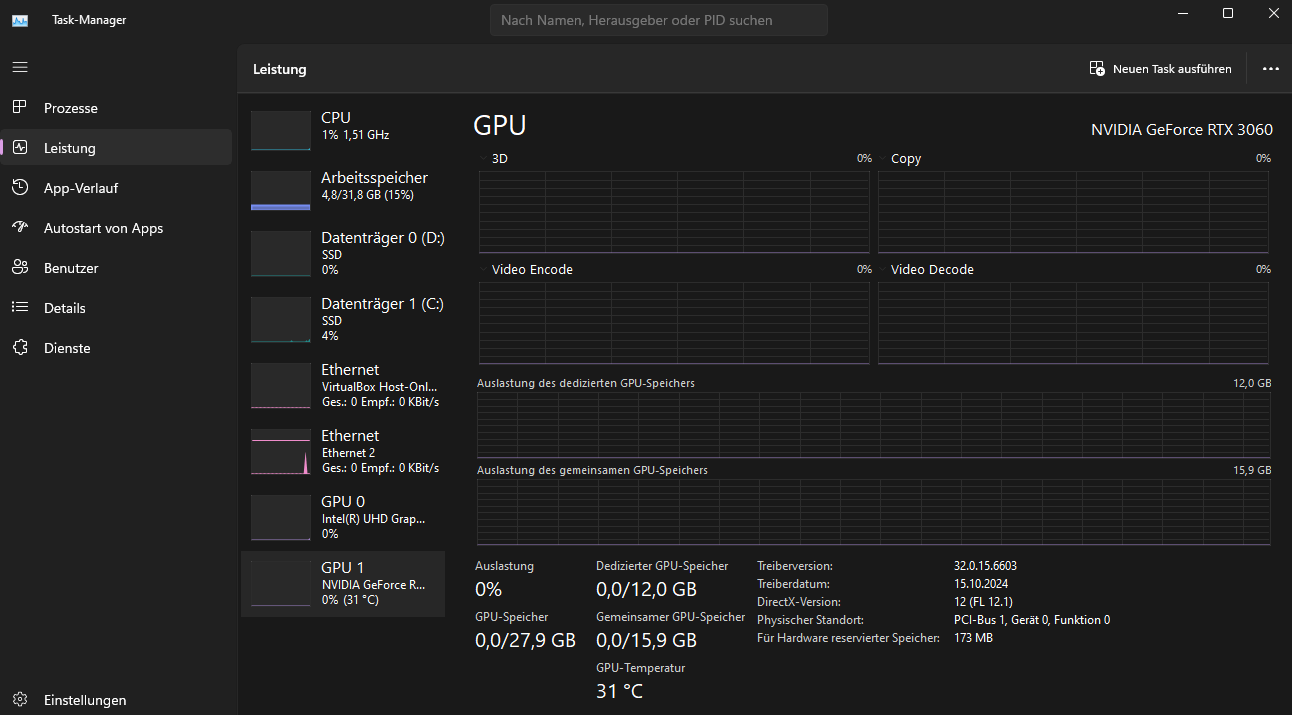The width and height of the screenshot is (1292, 715).
Task: Open the more options ellipsis menu
Action: [1270, 68]
